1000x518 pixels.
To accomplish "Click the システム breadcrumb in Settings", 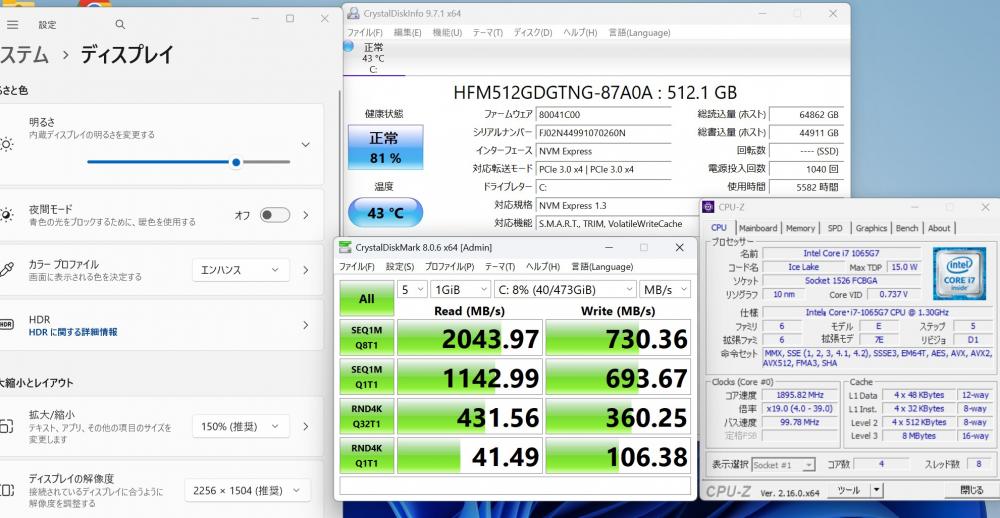I will tap(24, 55).
